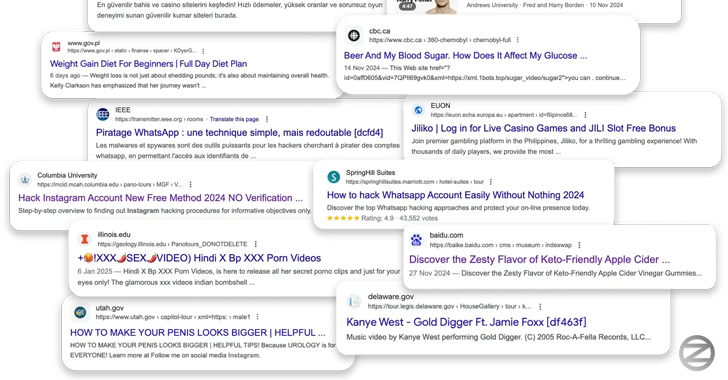Open the three-dot menu on the delaware.gov result
This screenshot has width=728, height=380.
540,307
